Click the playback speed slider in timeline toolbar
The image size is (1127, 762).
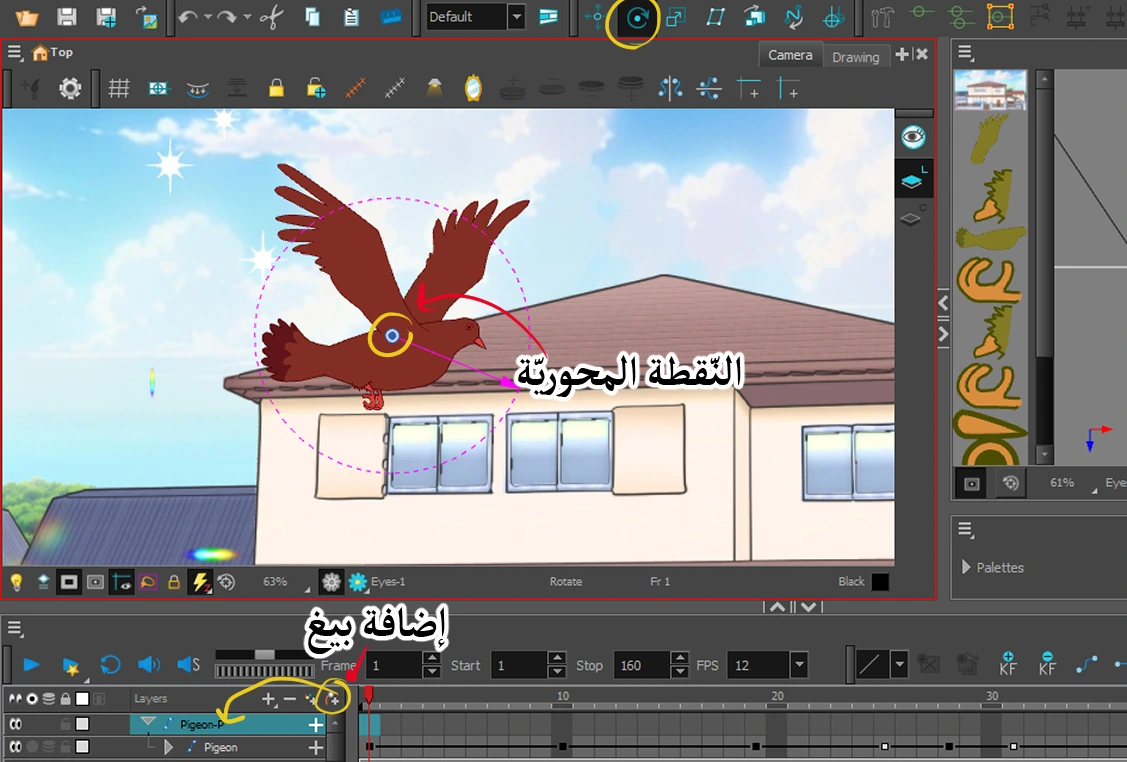click(264, 655)
